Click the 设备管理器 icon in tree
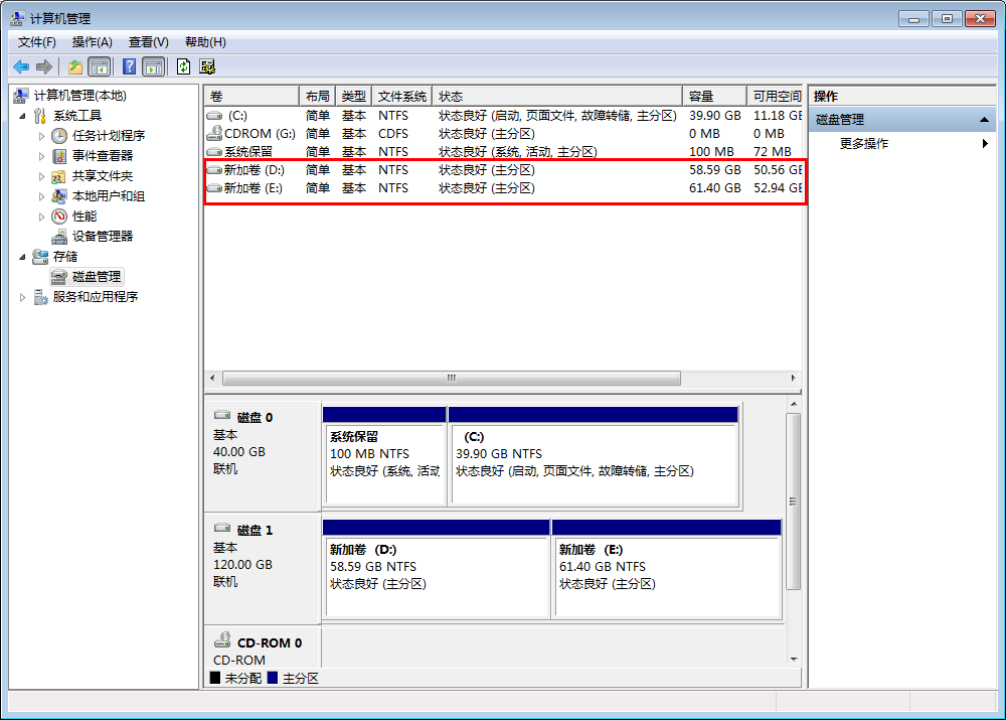This screenshot has height=720, width=1006. pyautogui.click(x=60, y=237)
